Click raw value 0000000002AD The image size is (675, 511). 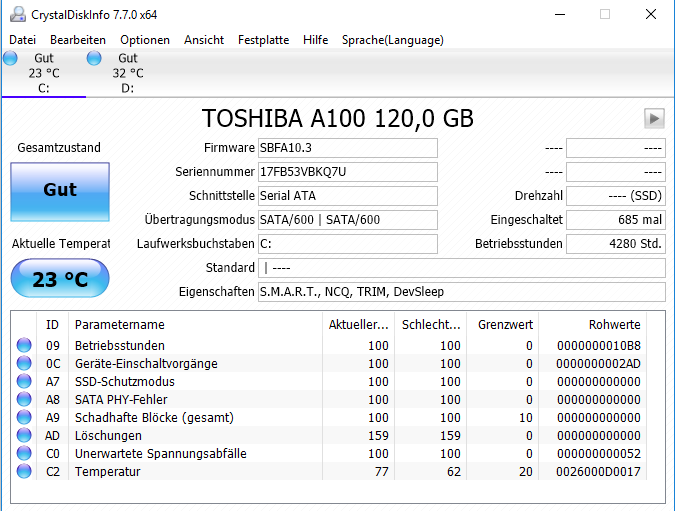pos(598,364)
